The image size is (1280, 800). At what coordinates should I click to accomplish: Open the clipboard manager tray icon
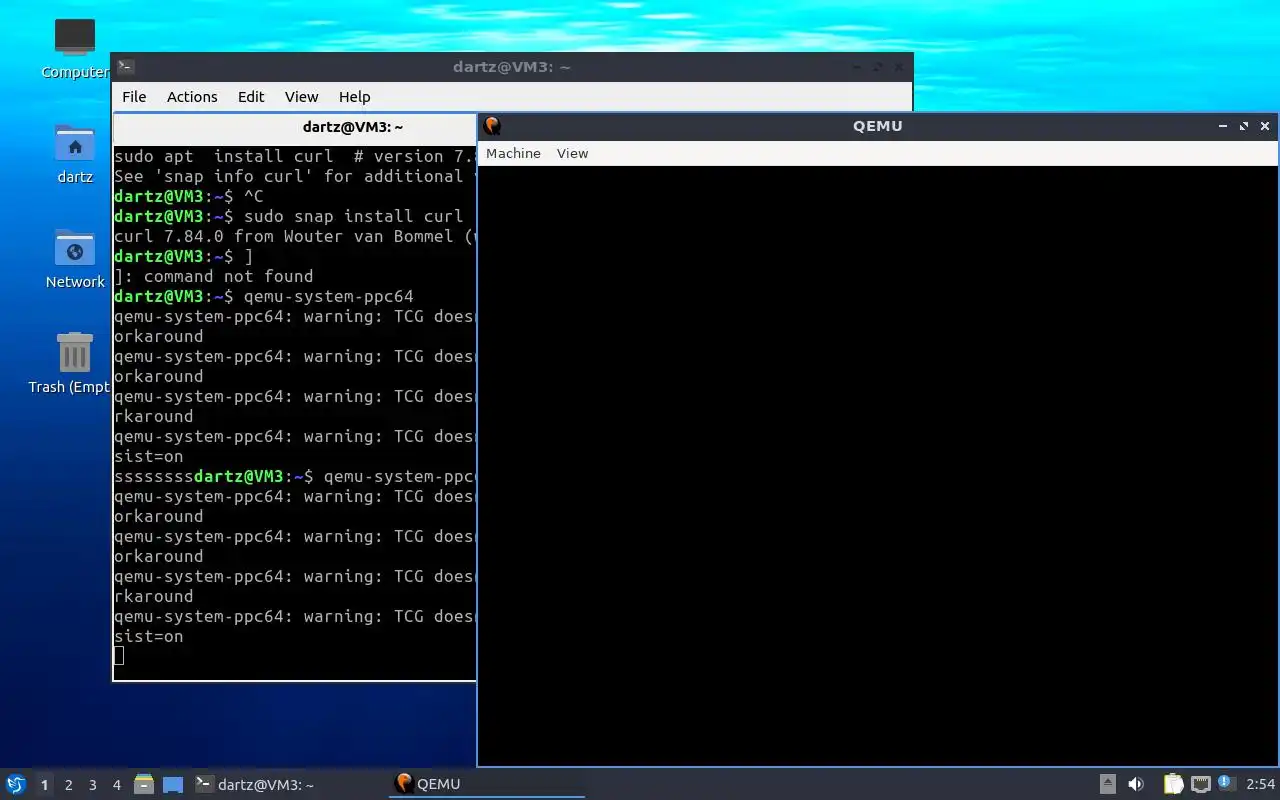point(1173,784)
